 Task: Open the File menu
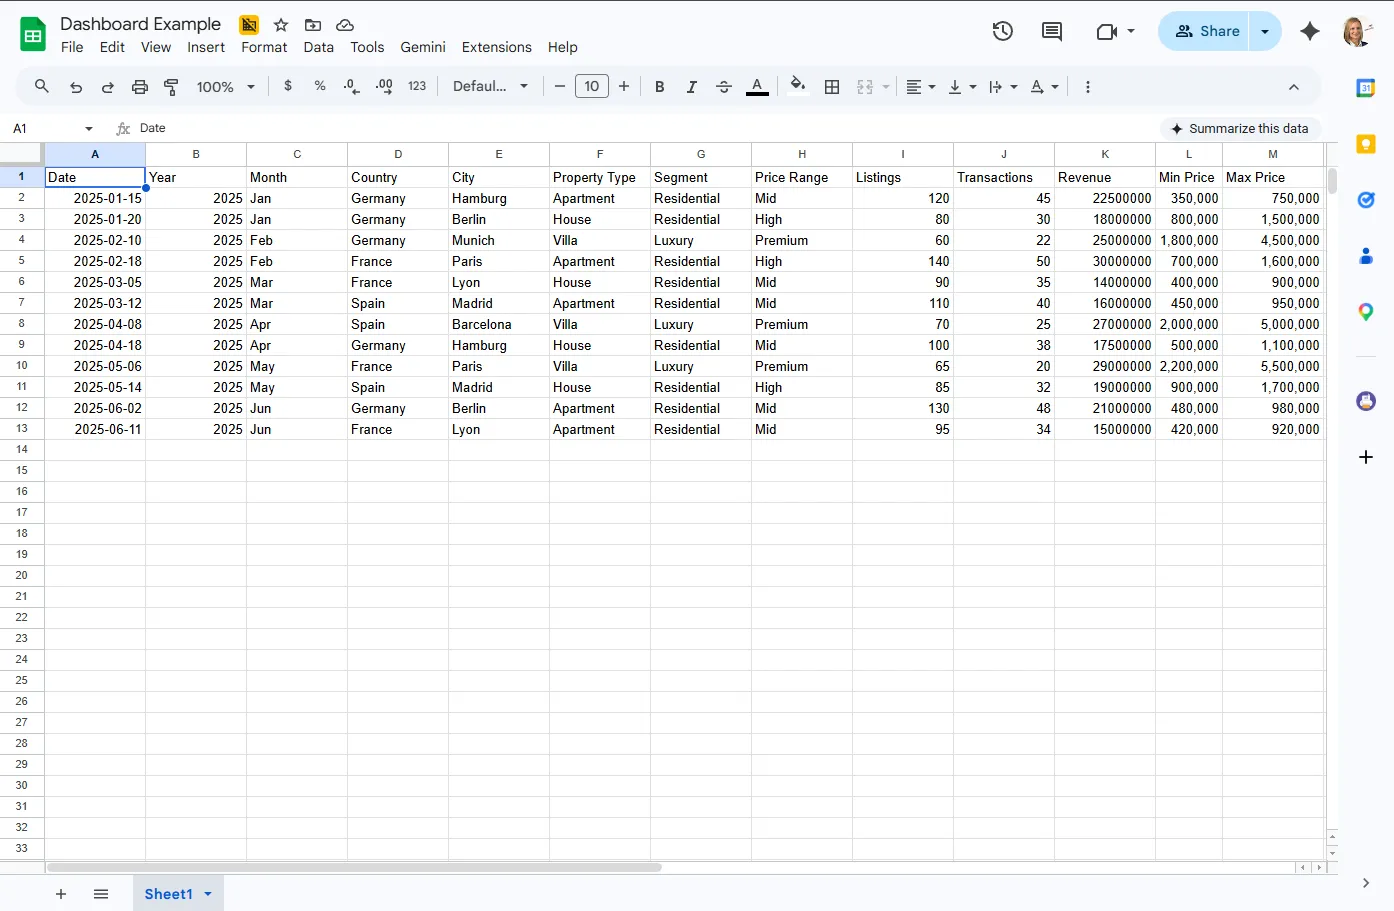(72, 47)
